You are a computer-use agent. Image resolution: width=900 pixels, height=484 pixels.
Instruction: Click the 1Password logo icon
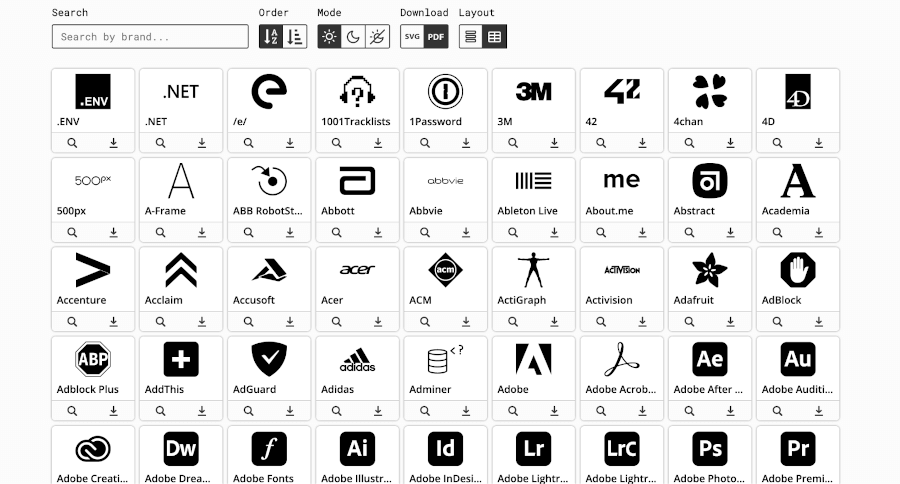pyautogui.click(x=445, y=91)
